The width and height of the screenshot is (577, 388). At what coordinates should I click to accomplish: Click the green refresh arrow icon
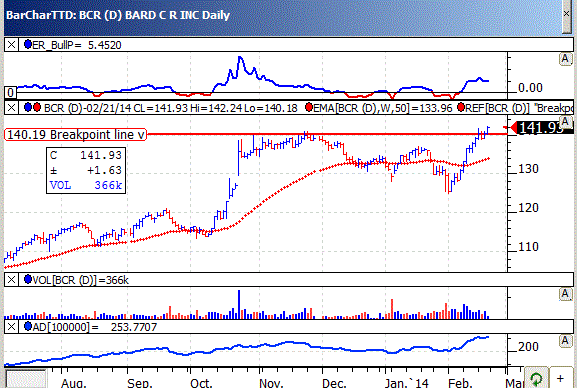[x=536, y=378]
